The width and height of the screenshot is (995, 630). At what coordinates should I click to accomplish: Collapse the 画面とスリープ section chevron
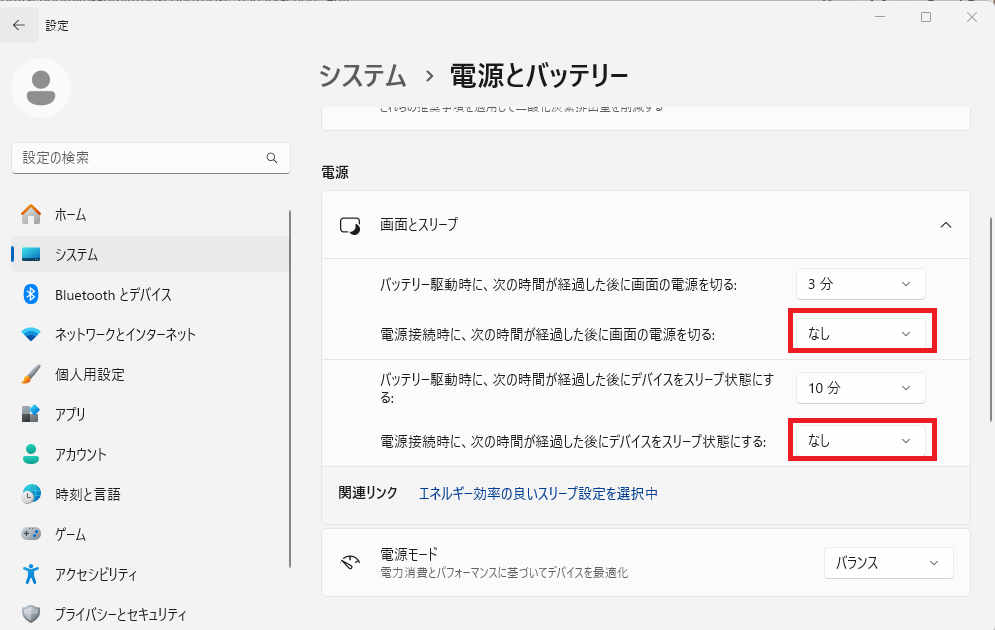click(x=946, y=225)
